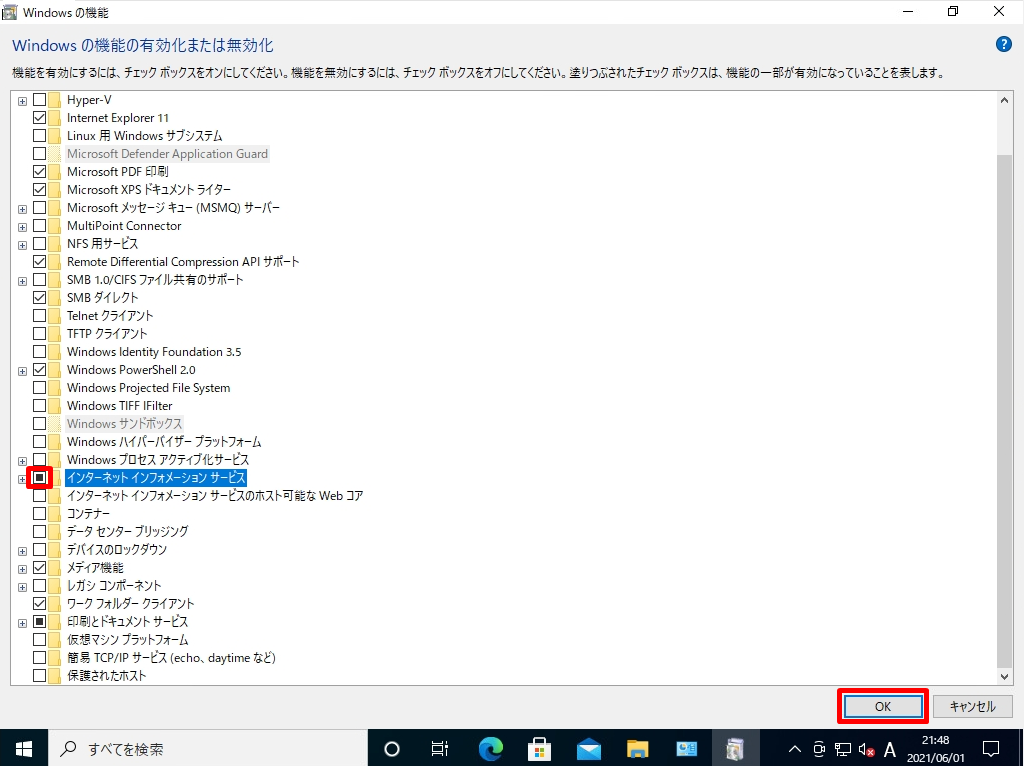Open the help question mark icon
Image resolution: width=1024 pixels, height=766 pixels.
(1003, 44)
